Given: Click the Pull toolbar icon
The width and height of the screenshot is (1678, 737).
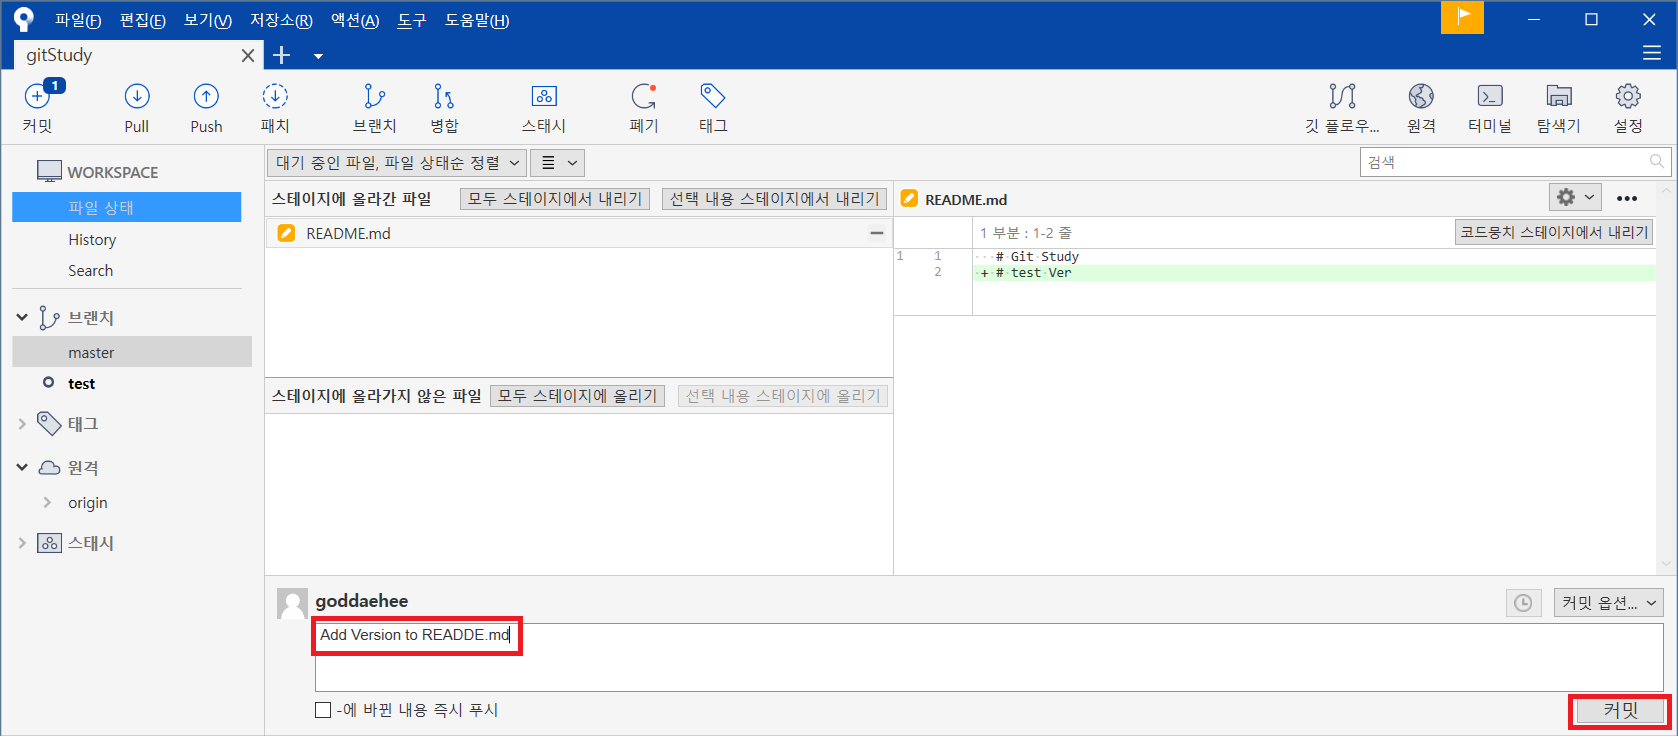Looking at the screenshot, I should [x=137, y=96].
